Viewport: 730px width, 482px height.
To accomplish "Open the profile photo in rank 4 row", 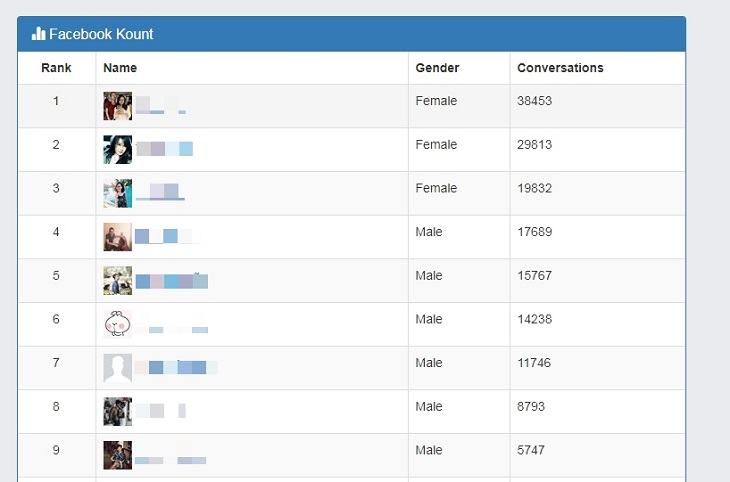I will [x=118, y=237].
